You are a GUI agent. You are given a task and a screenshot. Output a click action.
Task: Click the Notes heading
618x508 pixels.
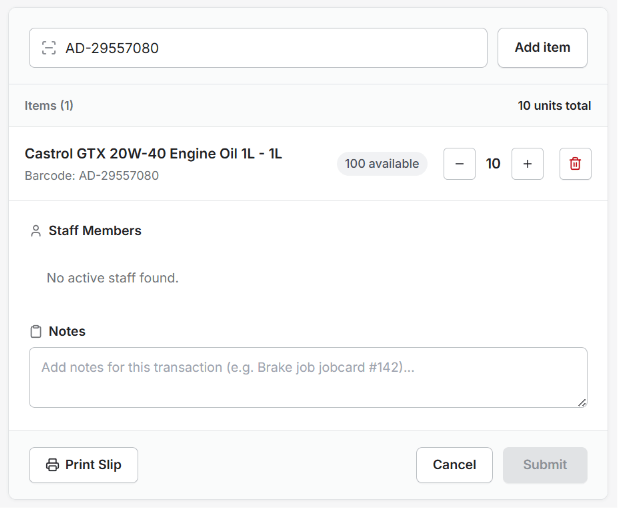67,331
